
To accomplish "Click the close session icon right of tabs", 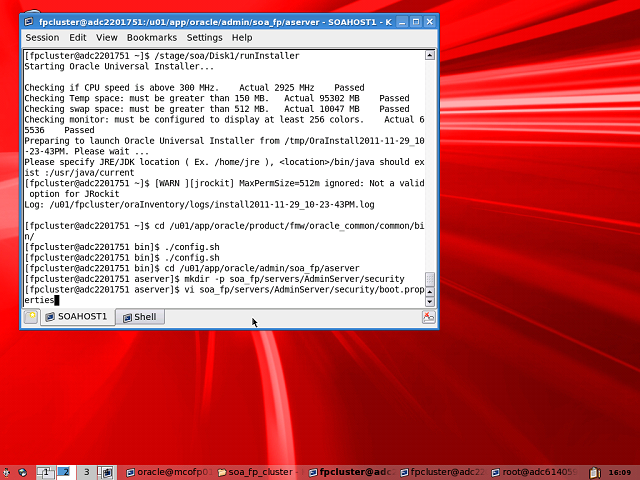I will [429, 317].
